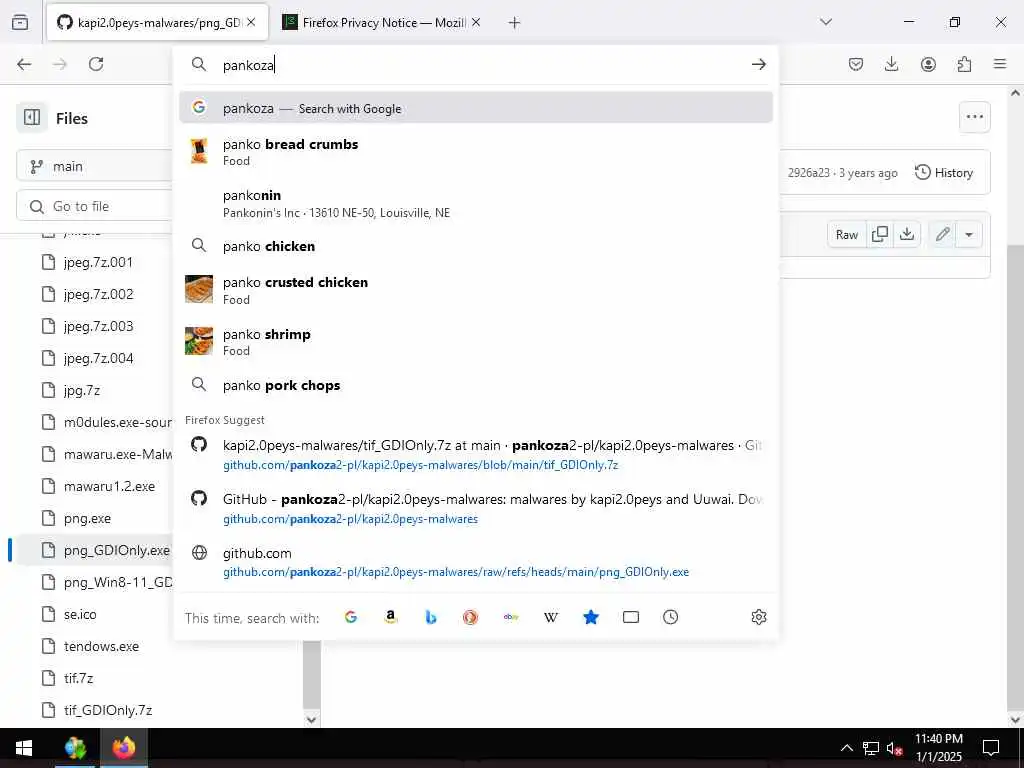Click the Go arrow in address bar
1024x768 pixels.
[x=758, y=64]
